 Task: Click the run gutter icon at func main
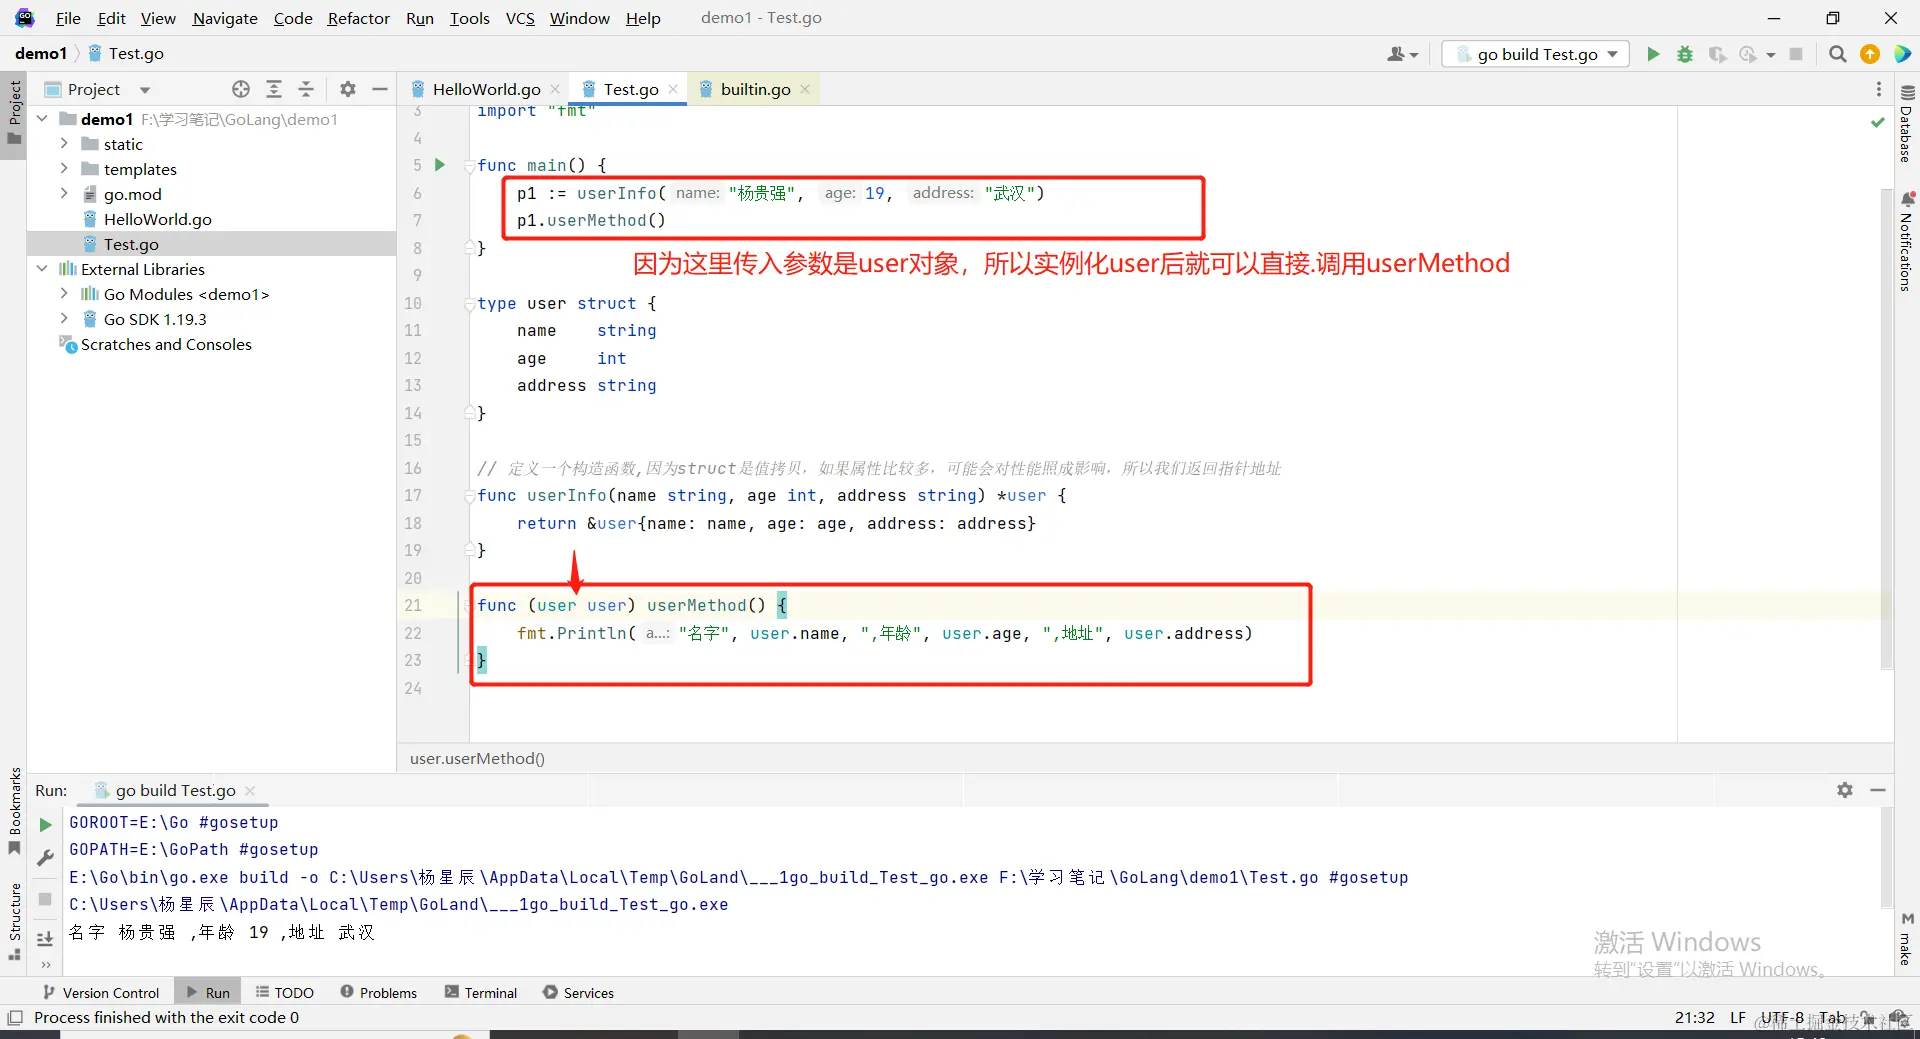tap(440, 165)
